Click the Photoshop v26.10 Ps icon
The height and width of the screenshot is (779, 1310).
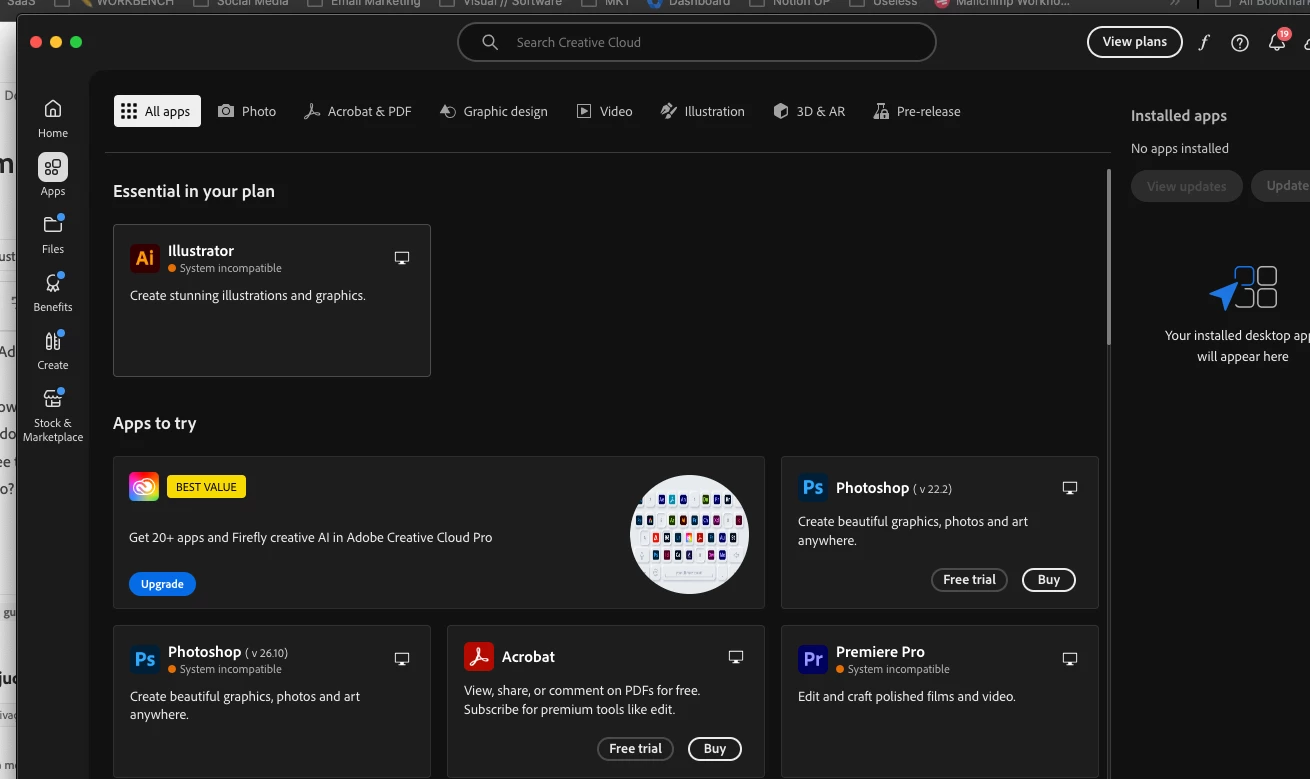click(145, 659)
